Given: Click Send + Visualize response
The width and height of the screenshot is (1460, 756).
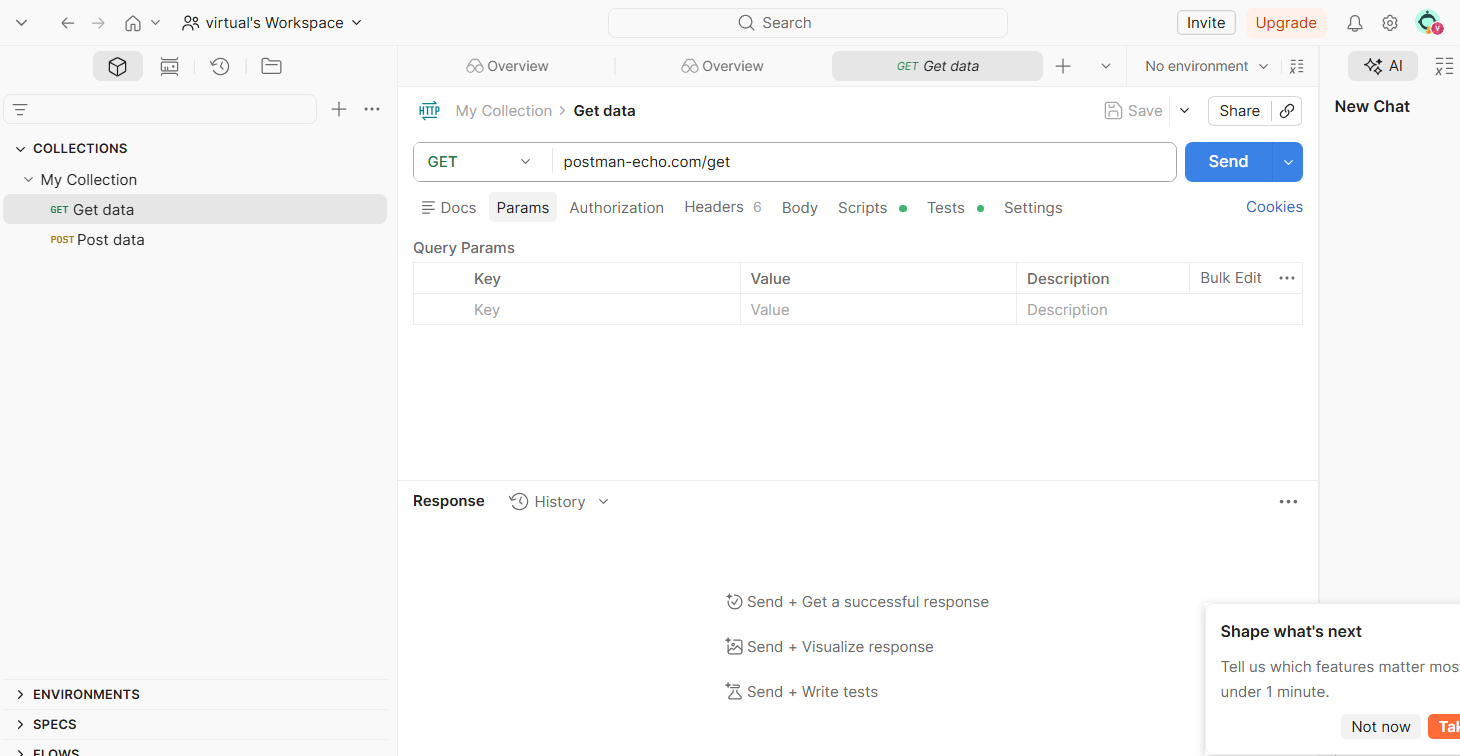Looking at the screenshot, I should 829,647.
